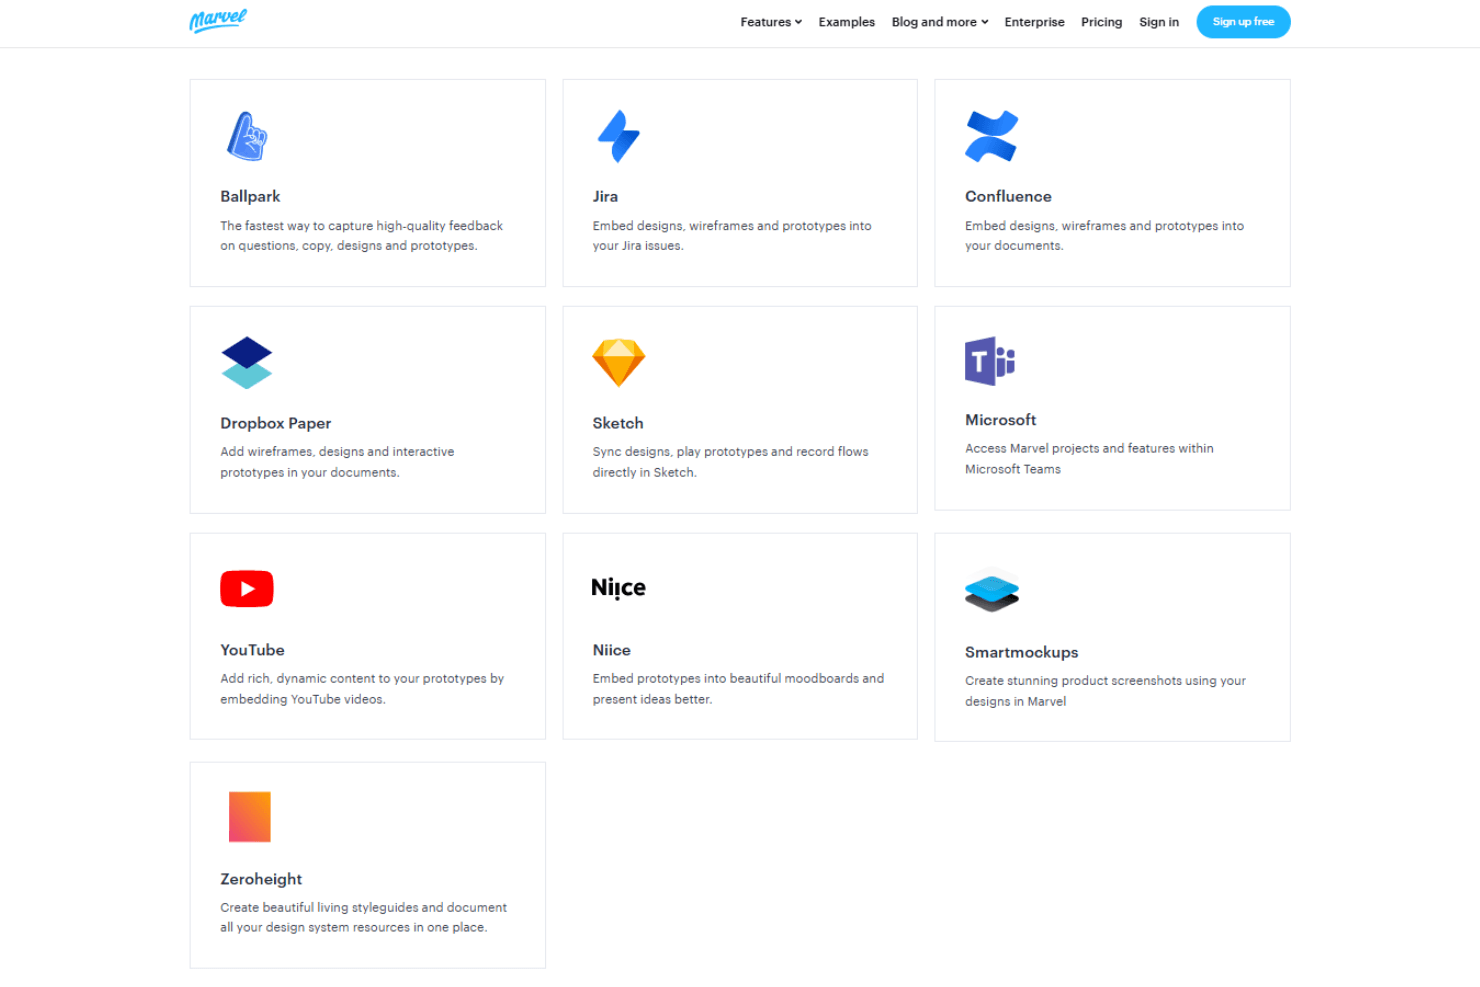1480x987 pixels.
Task: Click the Sign up free button
Action: (x=1243, y=22)
